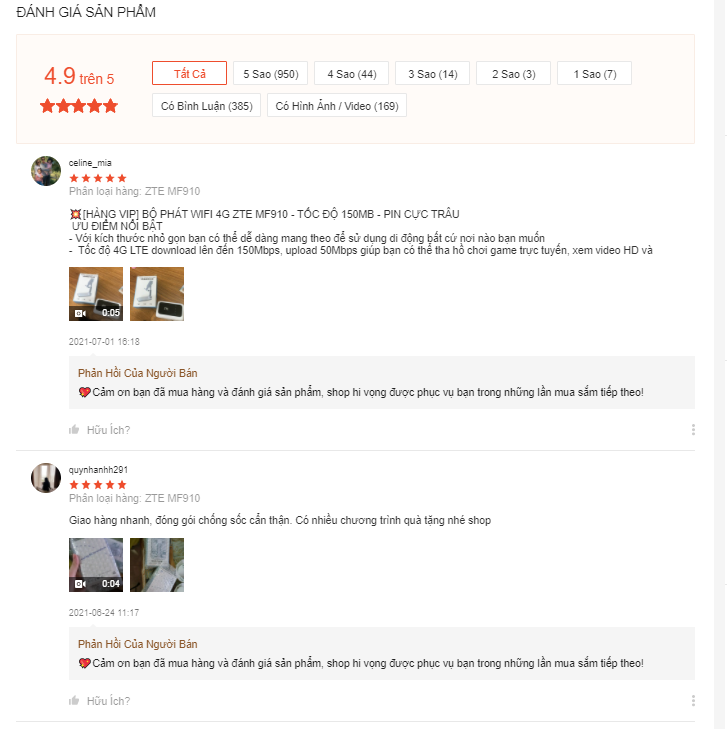Viewport: 727px width, 729px height.
Task: Select the 'Tất Cả' filter
Action: (x=189, y=74)
